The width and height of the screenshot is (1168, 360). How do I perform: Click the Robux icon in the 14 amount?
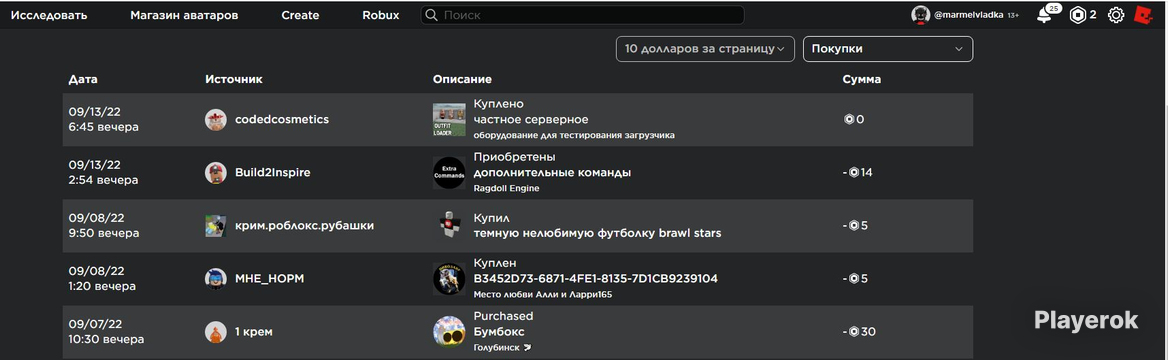coord(854,172)
